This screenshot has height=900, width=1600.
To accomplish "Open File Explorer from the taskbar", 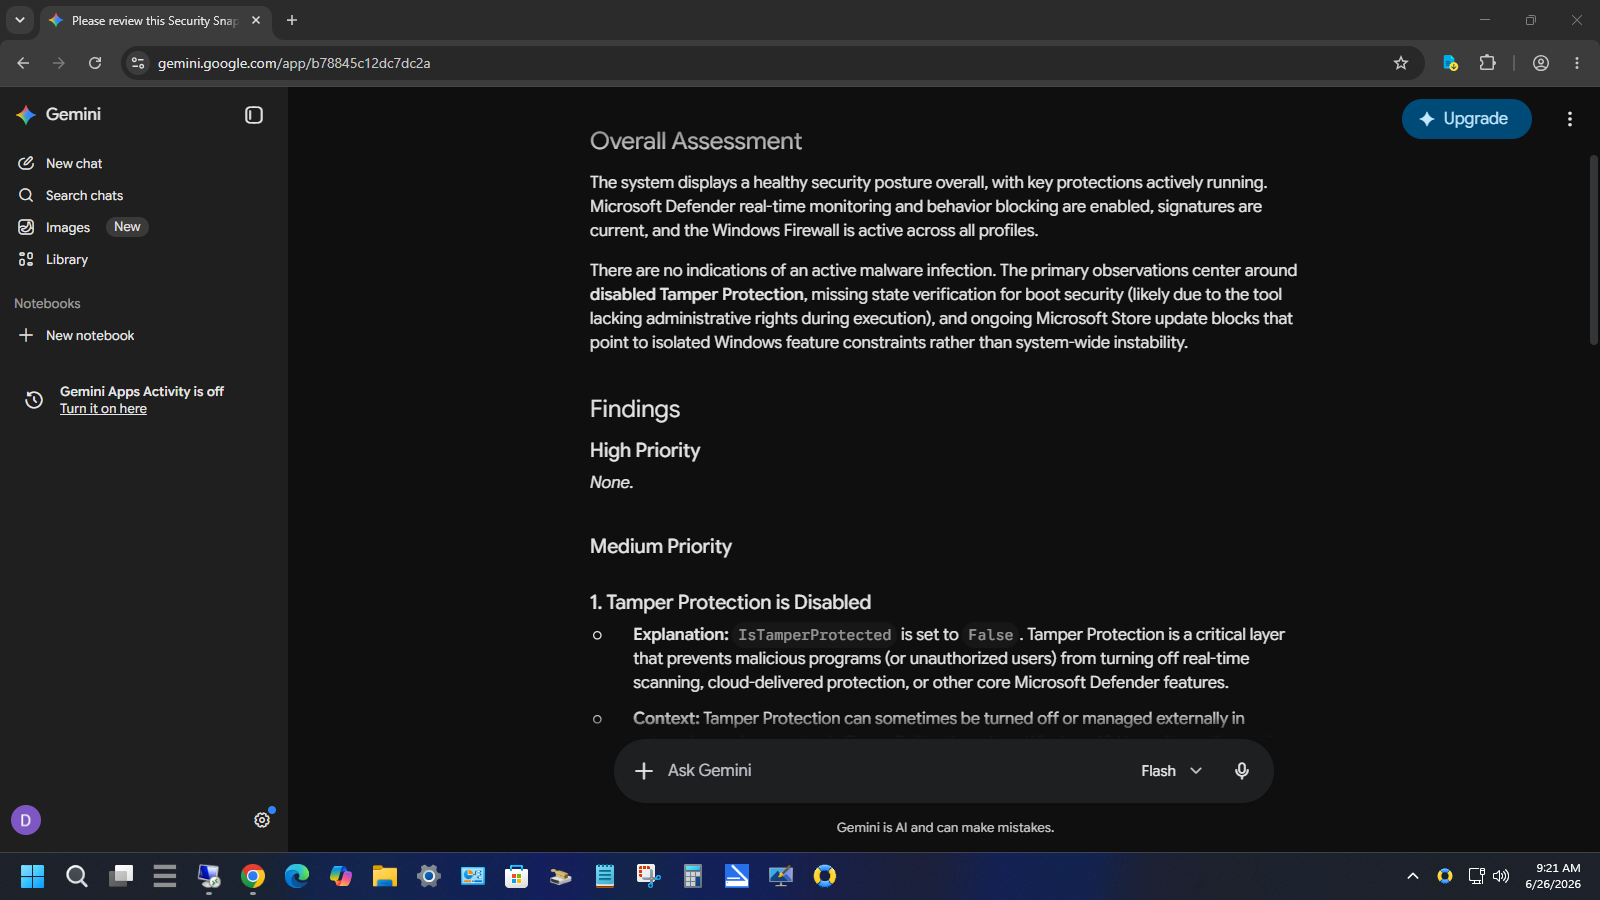I will (385, 876).
